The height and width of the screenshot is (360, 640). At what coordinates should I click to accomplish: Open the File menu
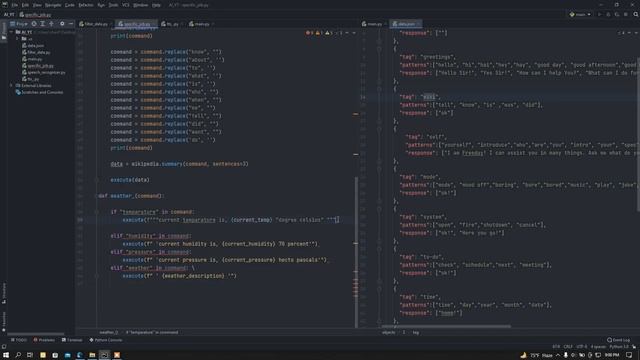pos(15,5)
